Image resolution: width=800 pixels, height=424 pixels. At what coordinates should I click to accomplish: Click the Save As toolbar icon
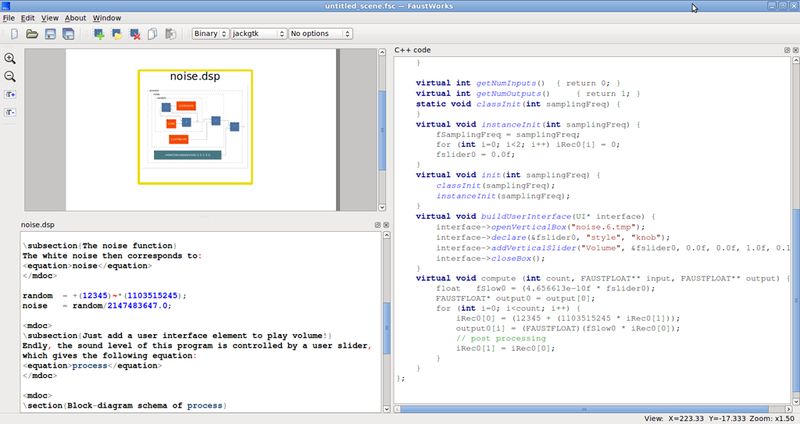(x=68, y=34)
